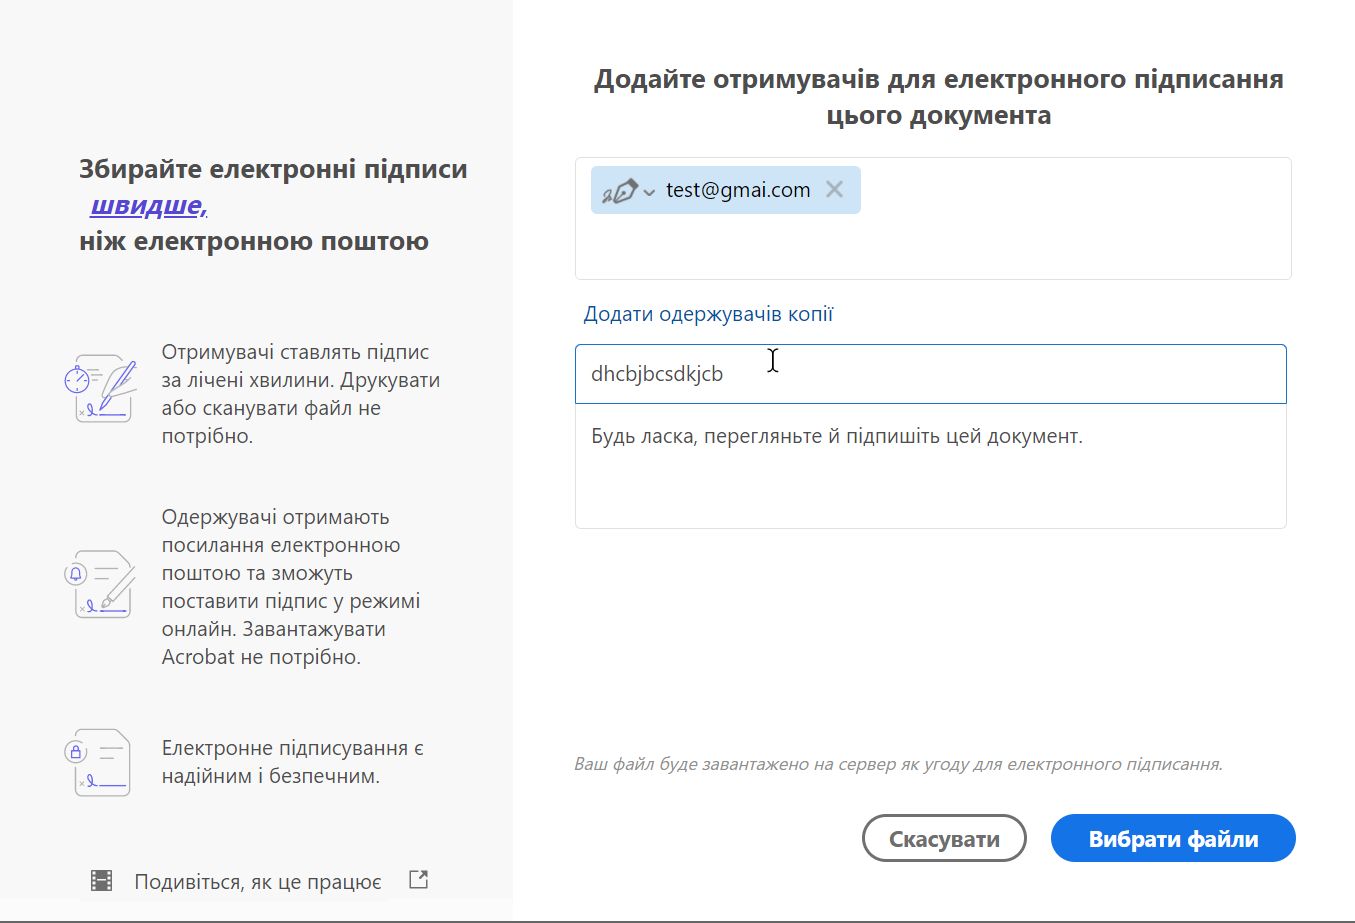Open the recipient role dropdown chevron on email chip
The width and height of the screenshot is (1355, 923).
(649, 190)
